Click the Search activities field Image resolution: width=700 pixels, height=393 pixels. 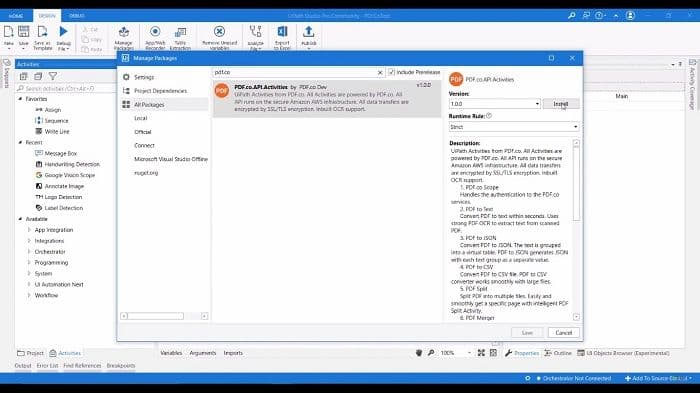pyautogui.click(x=65, y=88)
